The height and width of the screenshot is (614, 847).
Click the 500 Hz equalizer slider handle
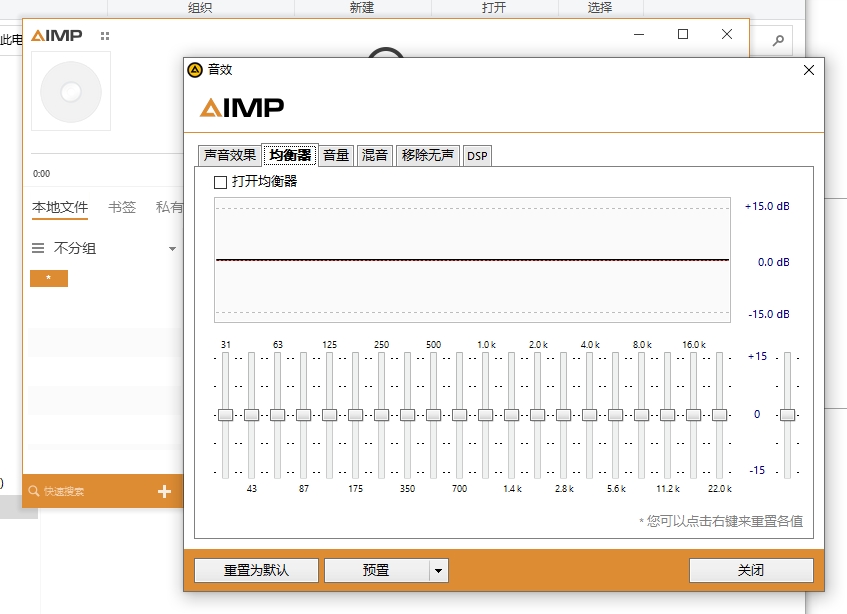[433, 415]
